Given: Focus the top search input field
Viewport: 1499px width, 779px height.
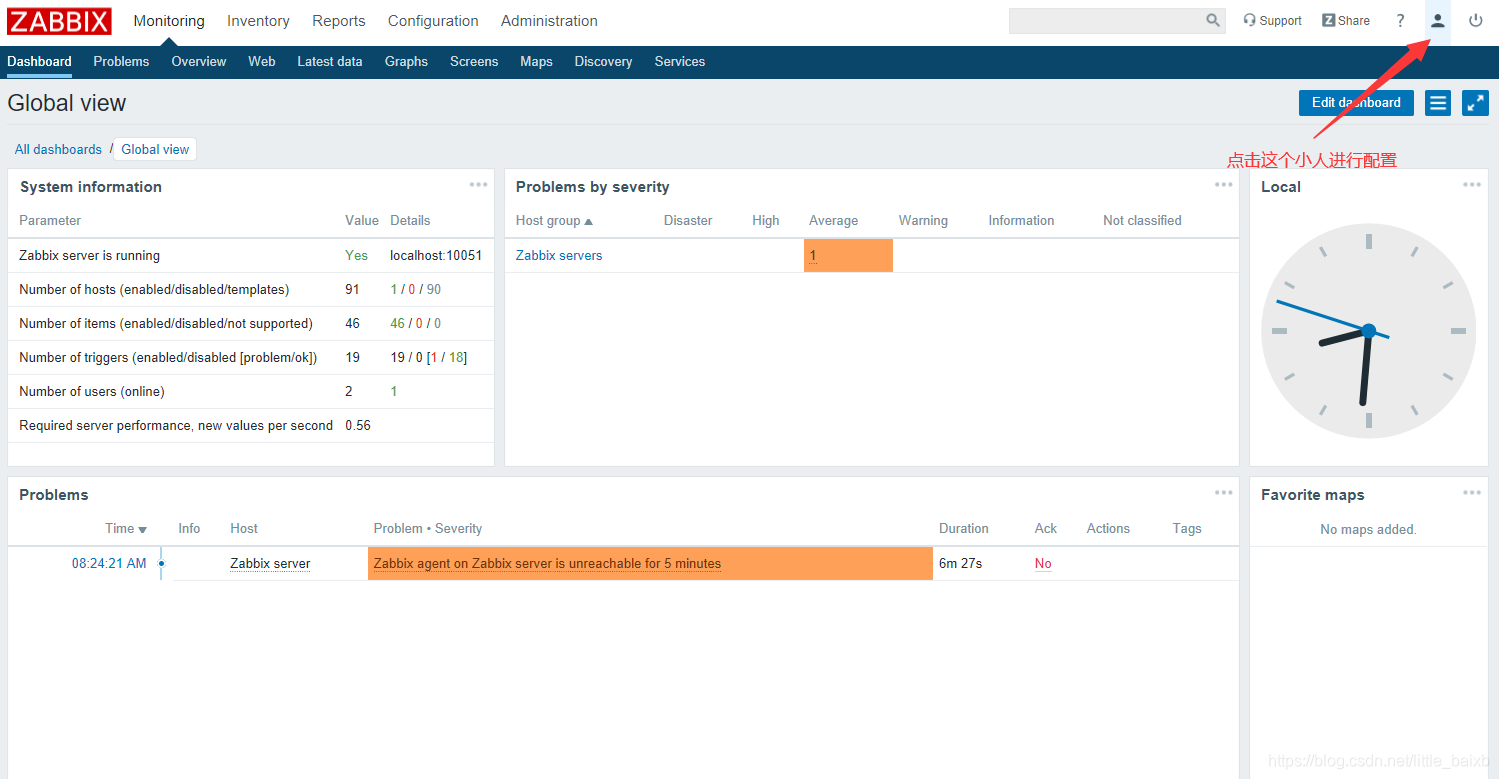Looking at the screenshot, I should 1105,21.
